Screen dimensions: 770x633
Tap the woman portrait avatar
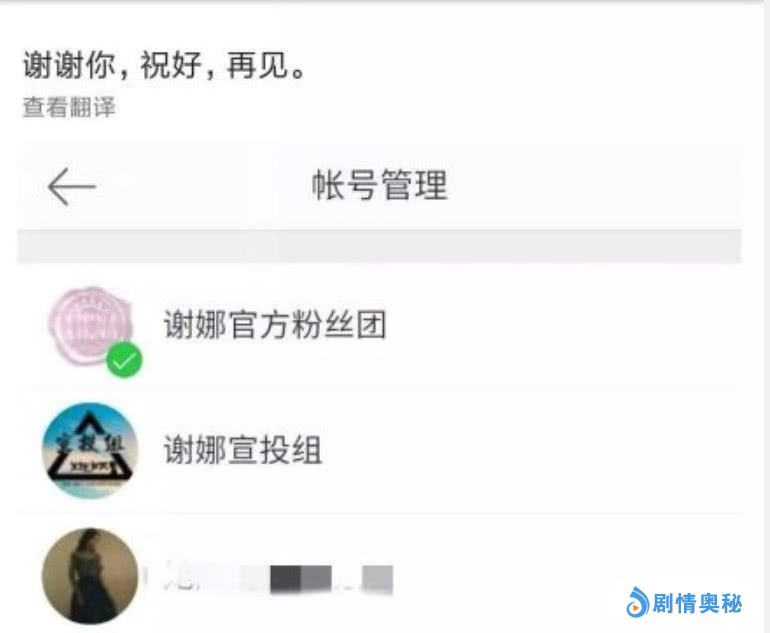click(90, 576)
